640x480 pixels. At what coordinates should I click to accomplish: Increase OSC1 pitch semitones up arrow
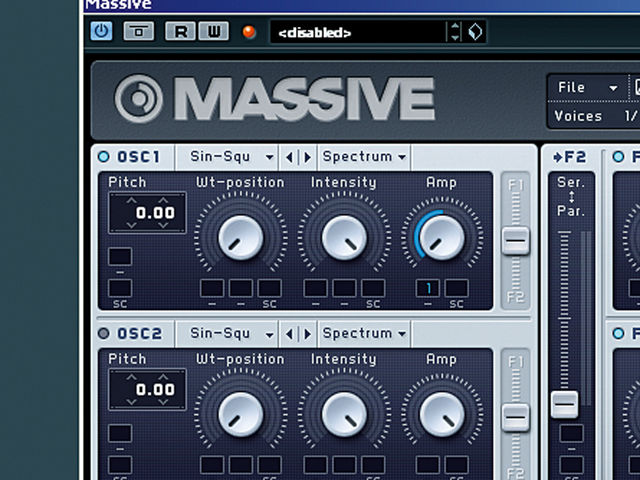tap(131, 200)
